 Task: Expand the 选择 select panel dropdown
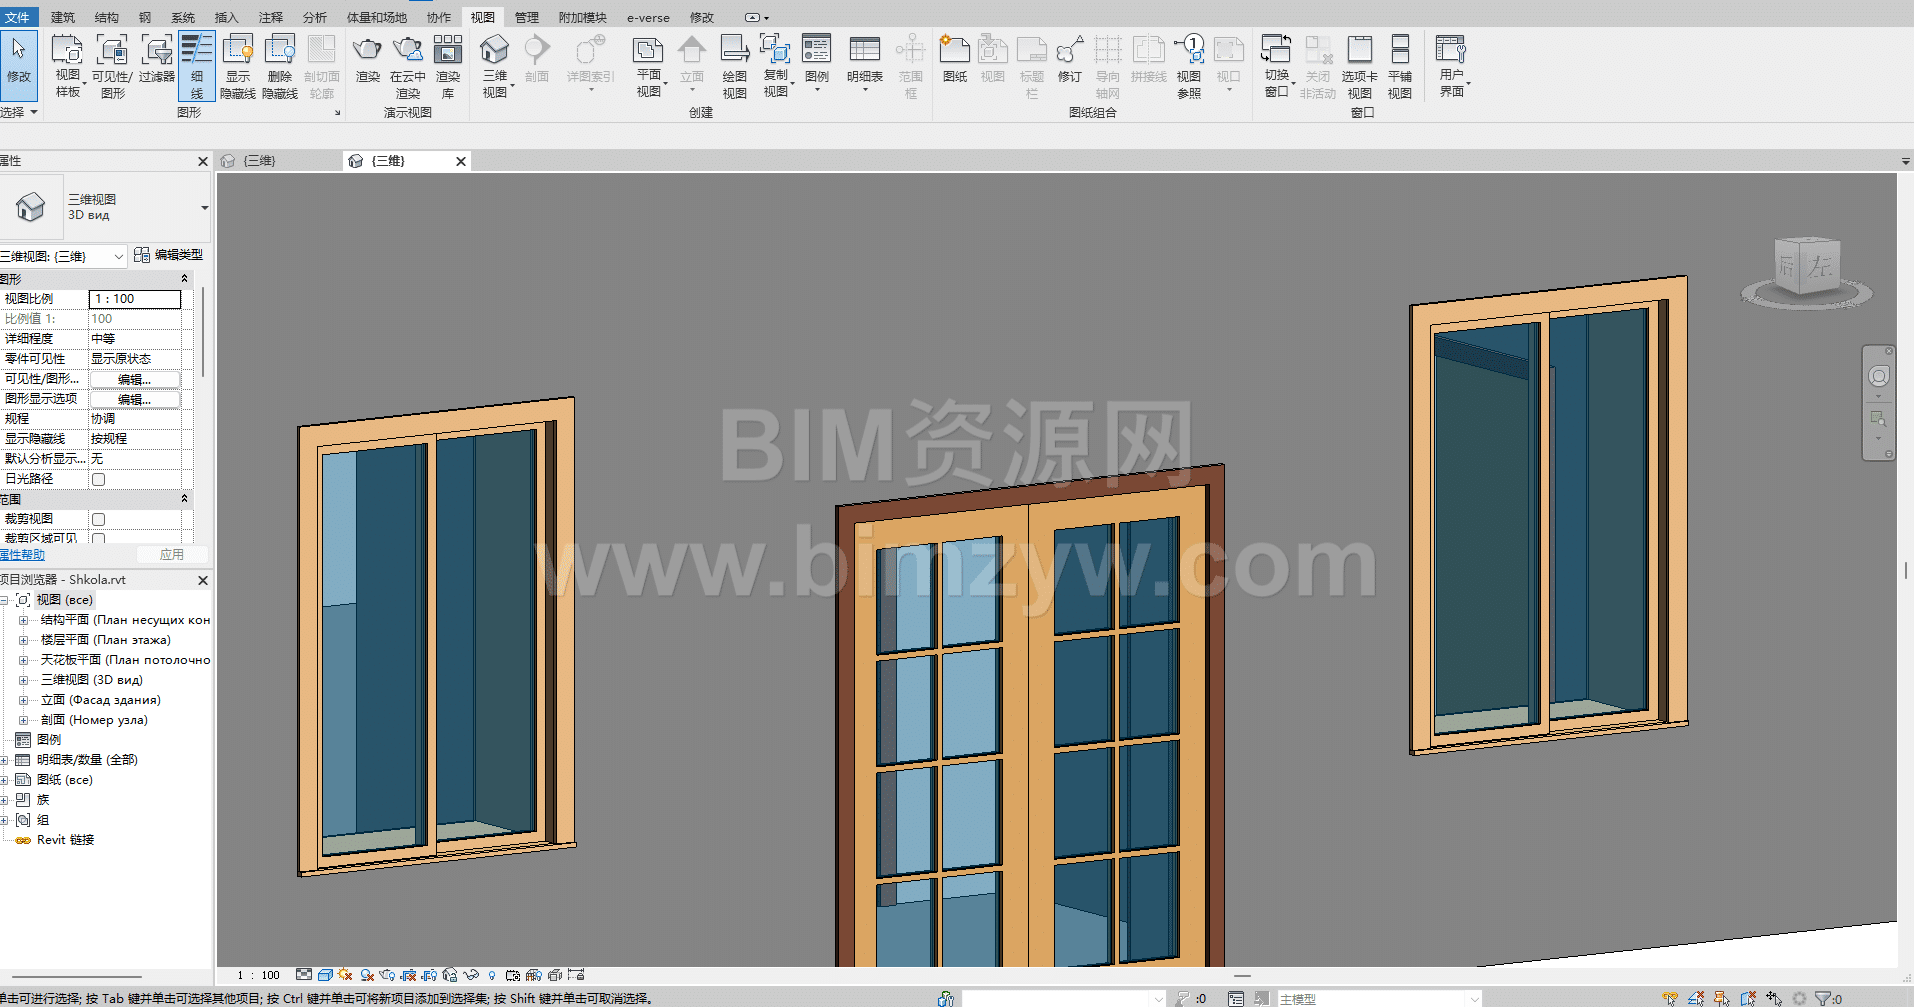[19, 112]
